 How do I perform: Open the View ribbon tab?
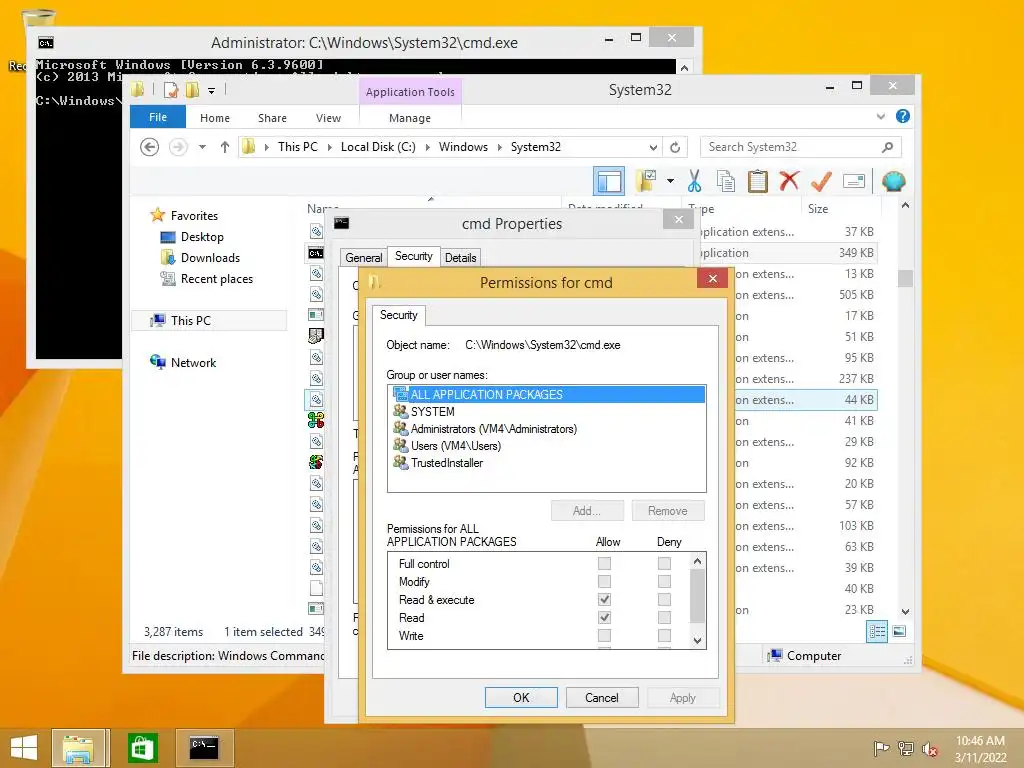coord(328,118)
